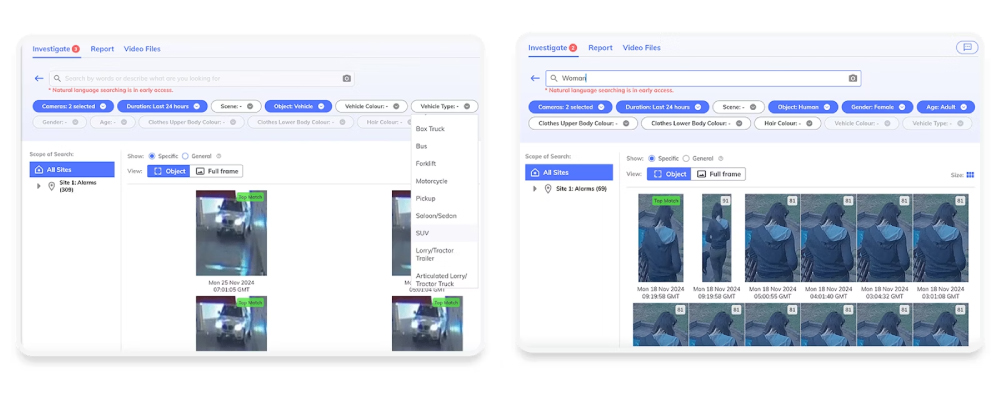Click the Size grid icon
Screen dimensions: 1000x400
tap(970, 175)
